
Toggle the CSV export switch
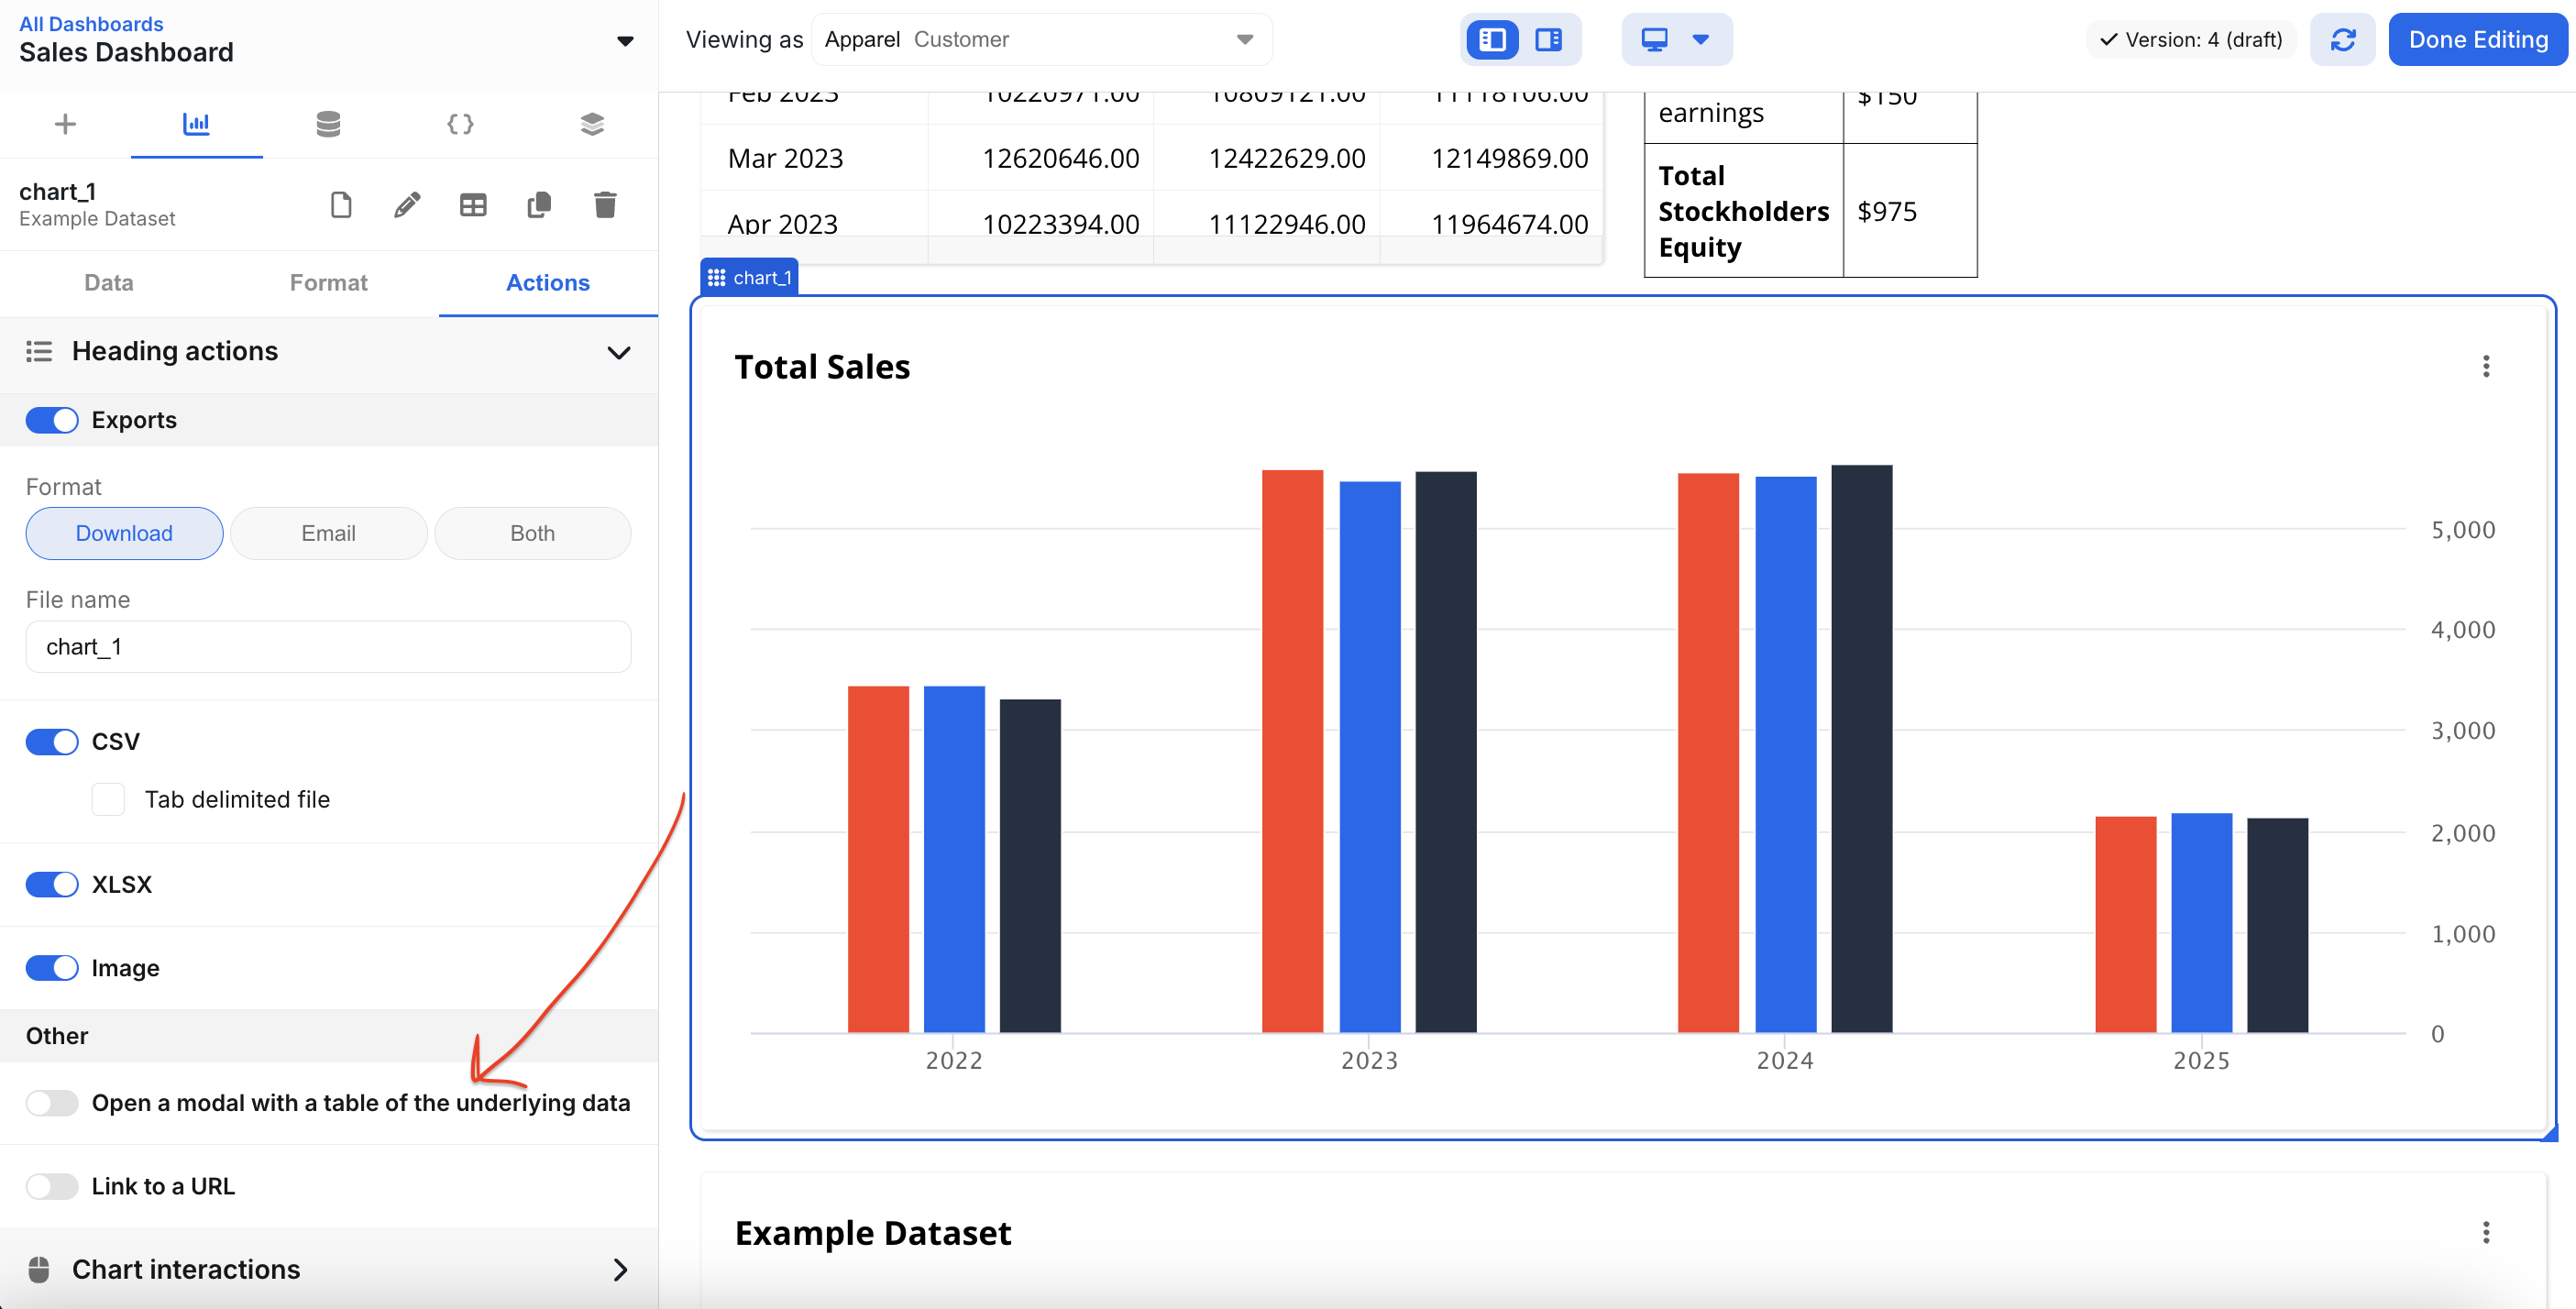pos(52,741)
